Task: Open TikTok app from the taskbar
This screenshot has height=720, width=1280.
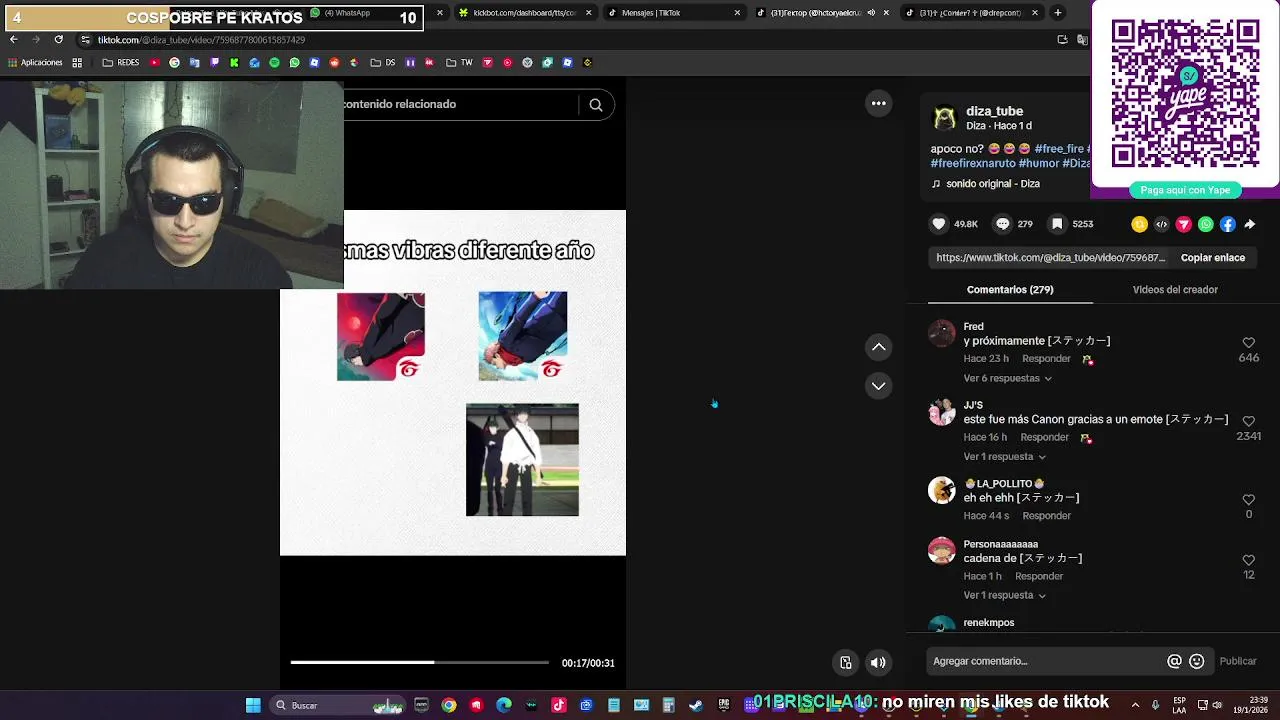Action: point(558,705)
